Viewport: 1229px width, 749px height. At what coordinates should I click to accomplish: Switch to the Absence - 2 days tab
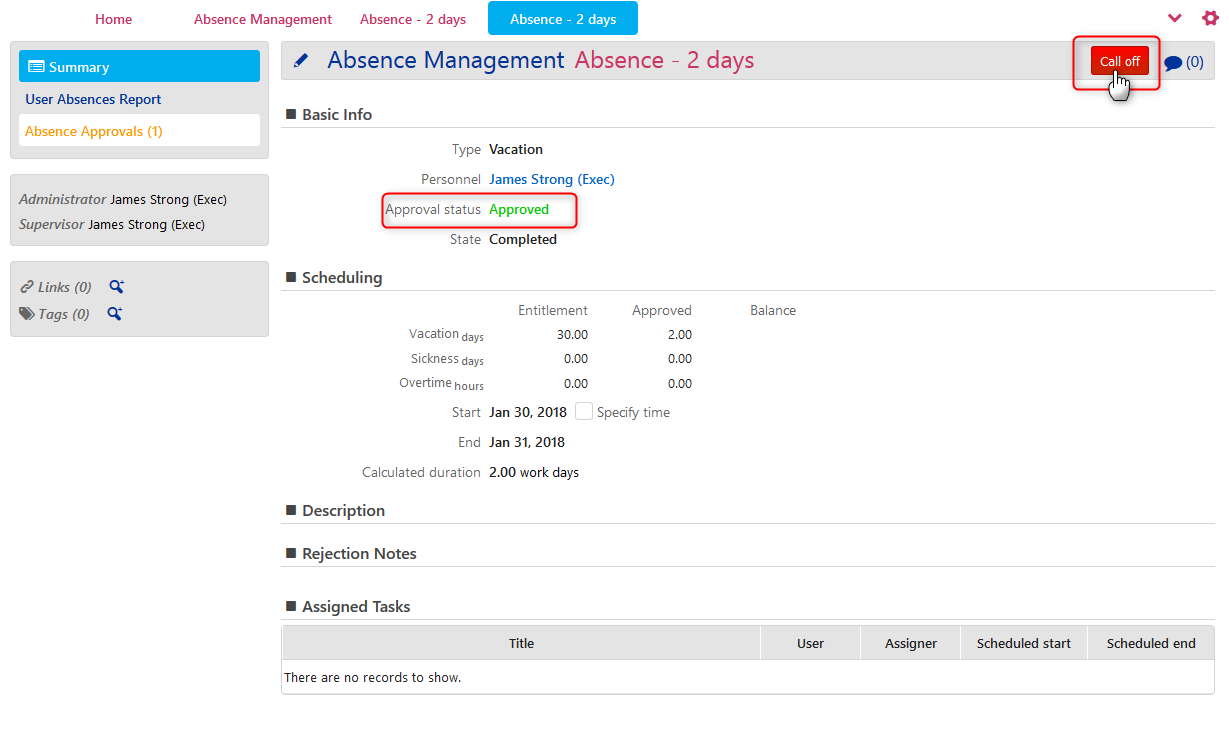coord(562,17)
